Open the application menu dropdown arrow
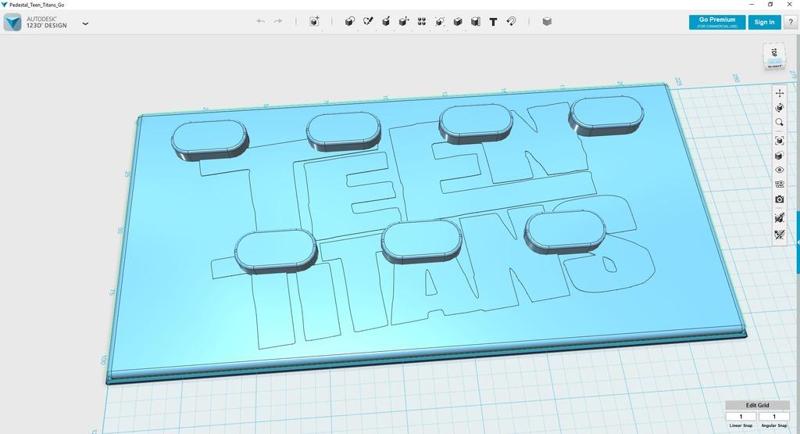 point(85,23)
